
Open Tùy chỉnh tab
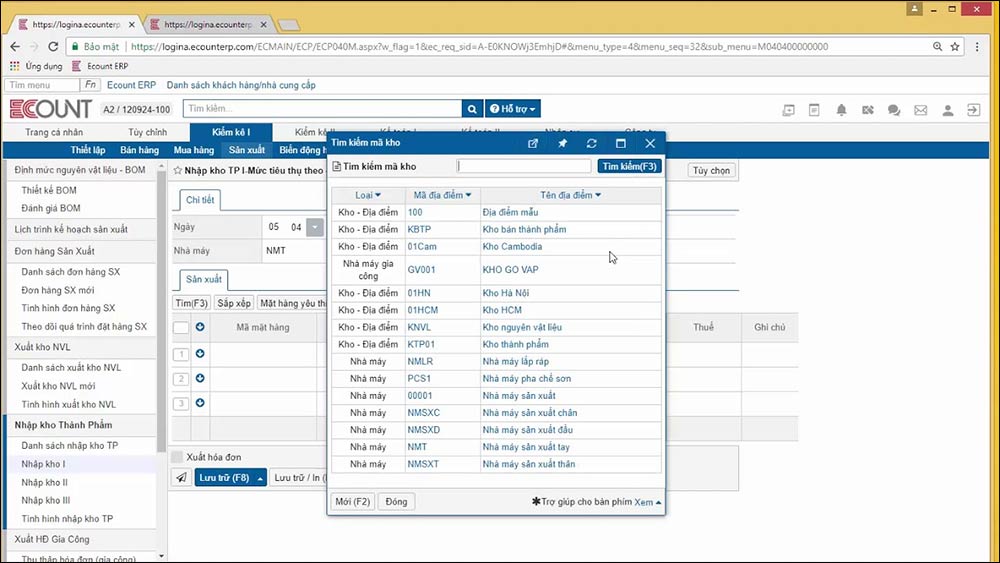click(147, 132)
